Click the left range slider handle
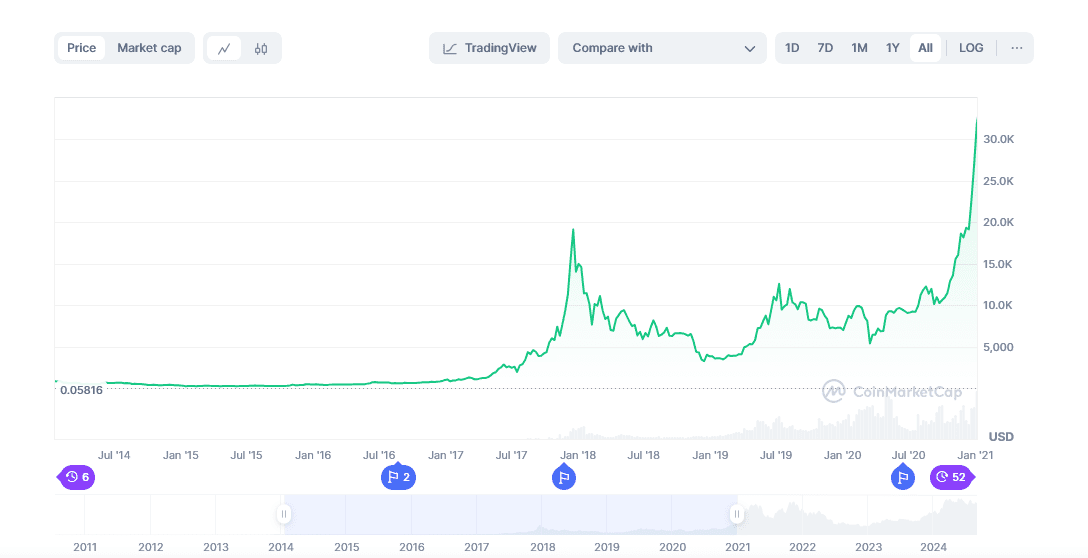 coord(284,514)
